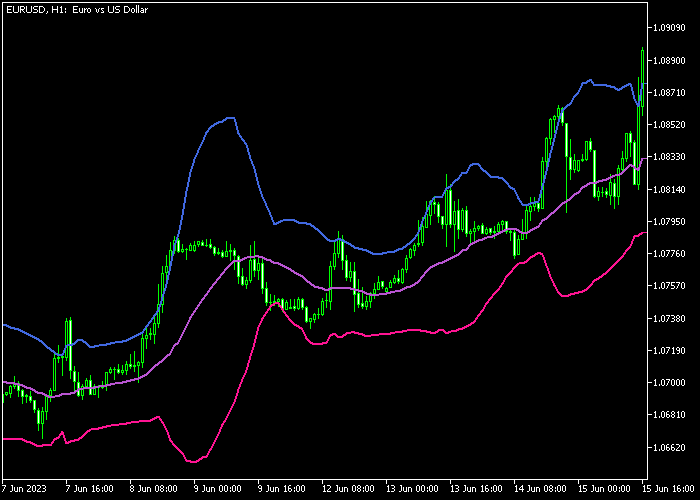Click price label 1.06620

tap(669, 447)
